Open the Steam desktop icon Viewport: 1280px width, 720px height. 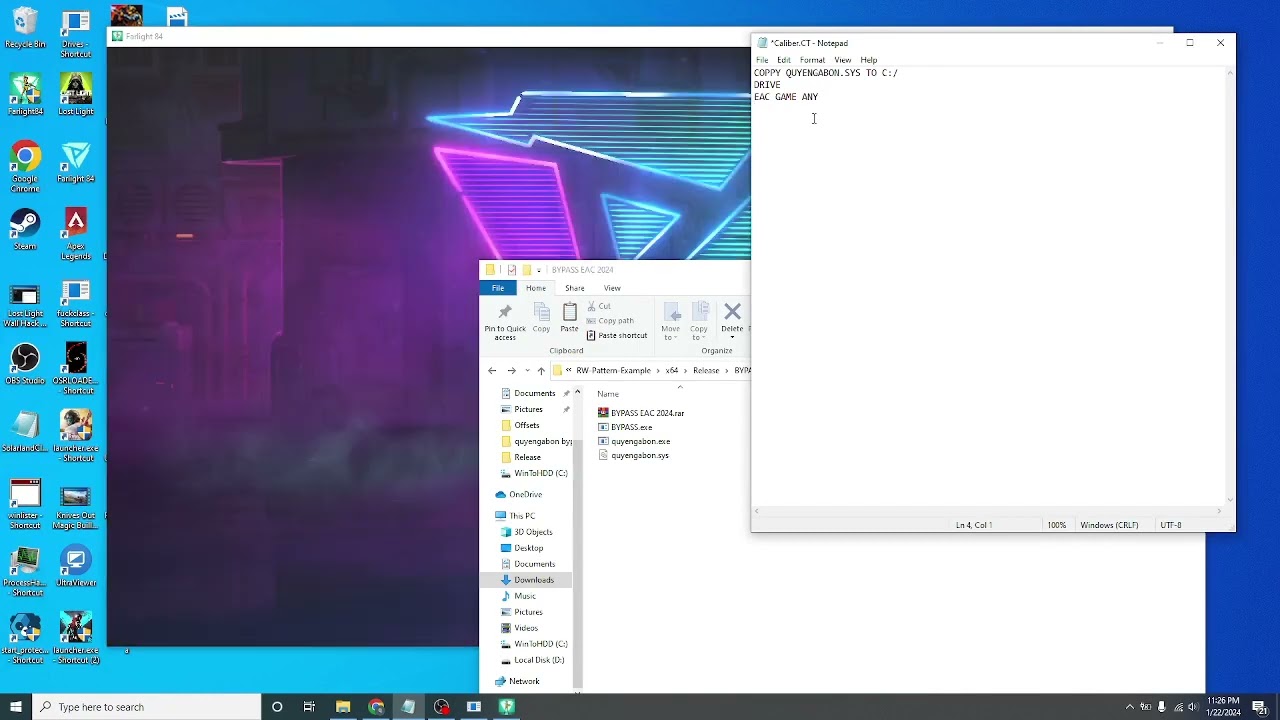coord(25,230)
